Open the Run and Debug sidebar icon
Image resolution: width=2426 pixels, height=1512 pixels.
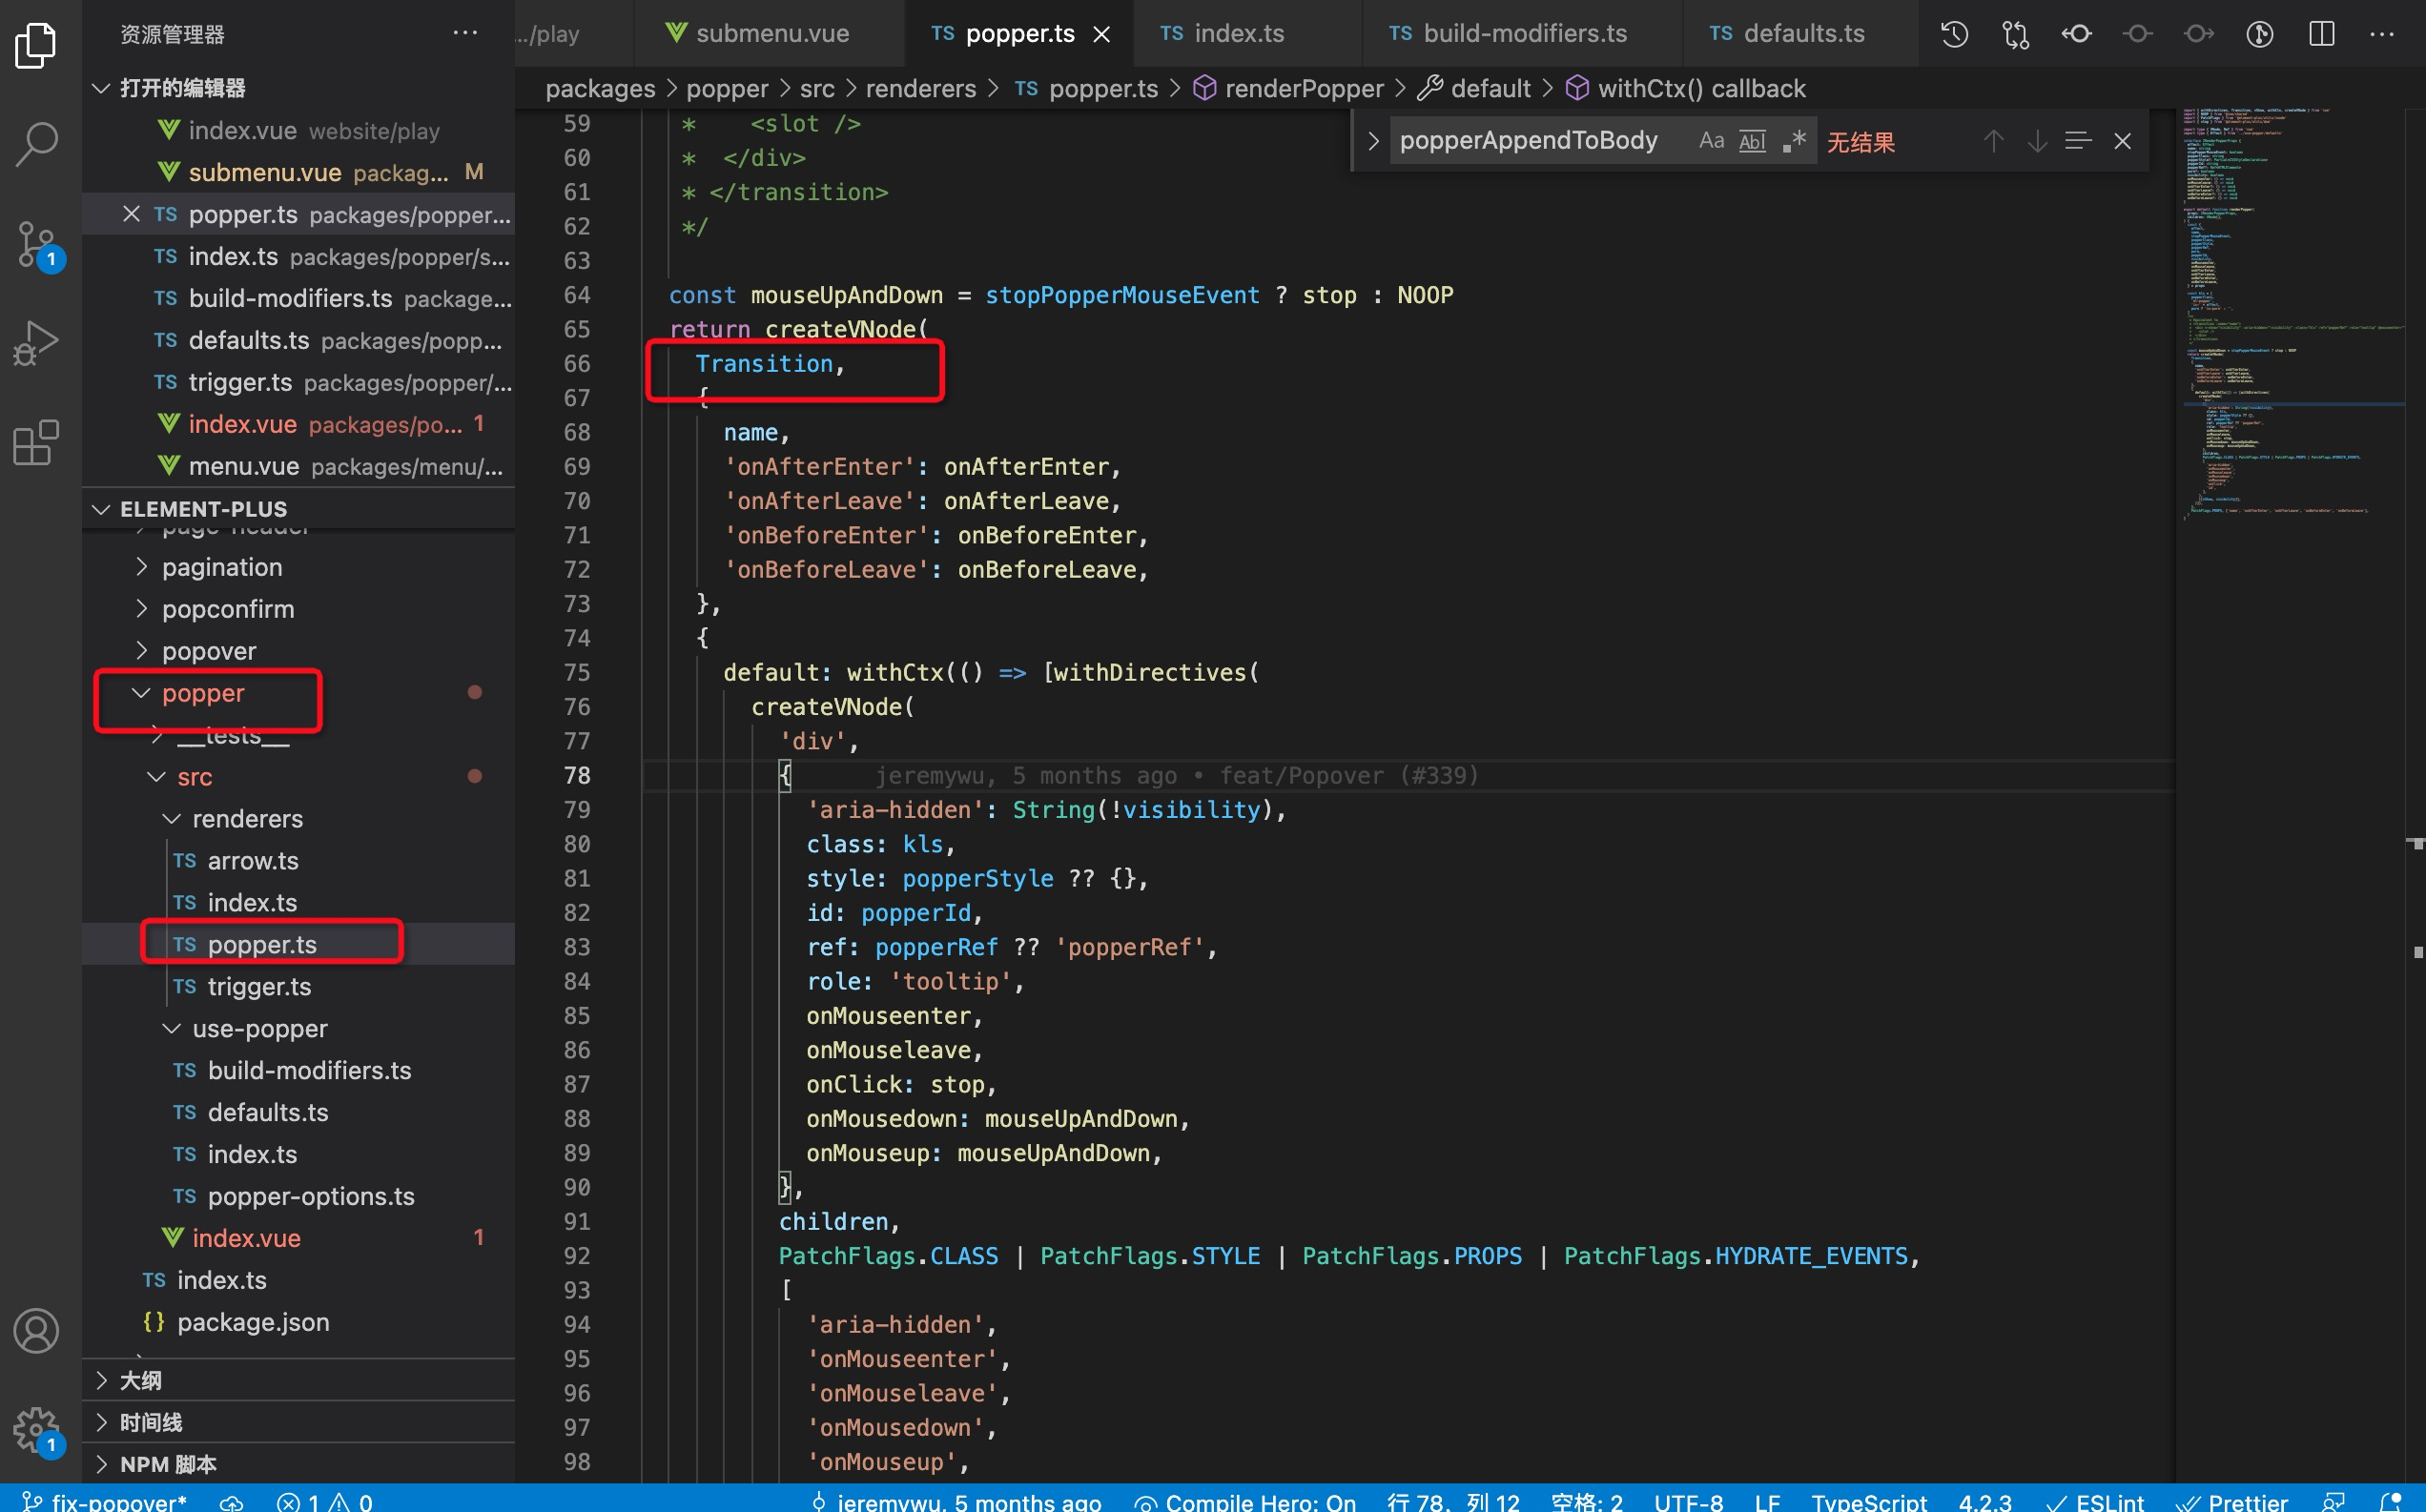(x=37, y=341)
